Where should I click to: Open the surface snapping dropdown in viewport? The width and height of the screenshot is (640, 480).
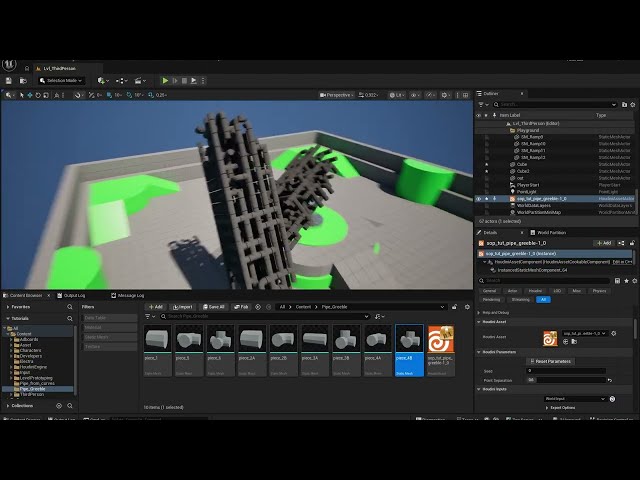click(79, 95)
